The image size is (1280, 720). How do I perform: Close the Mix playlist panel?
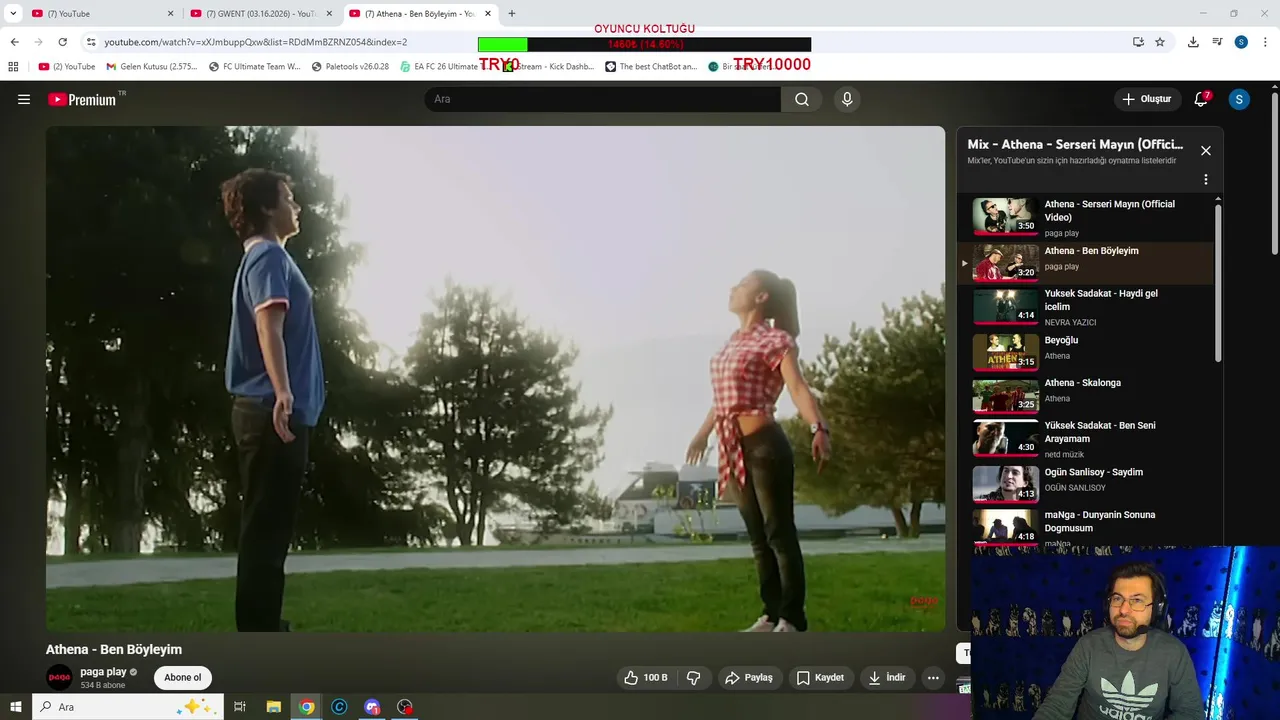[1206, 151]
